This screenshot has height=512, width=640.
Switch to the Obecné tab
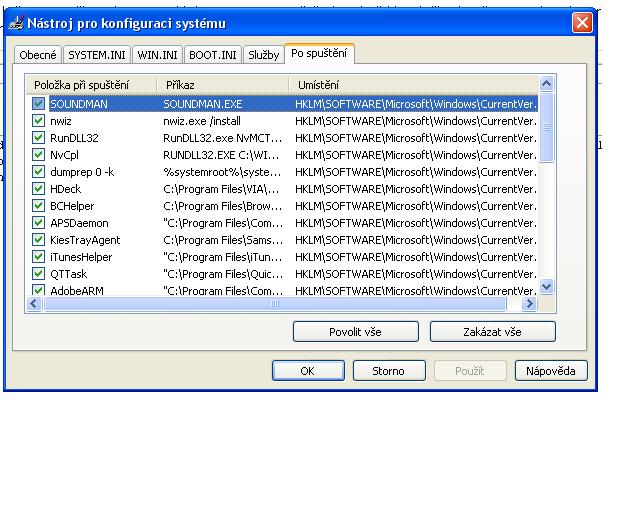(x=38, y=55)
